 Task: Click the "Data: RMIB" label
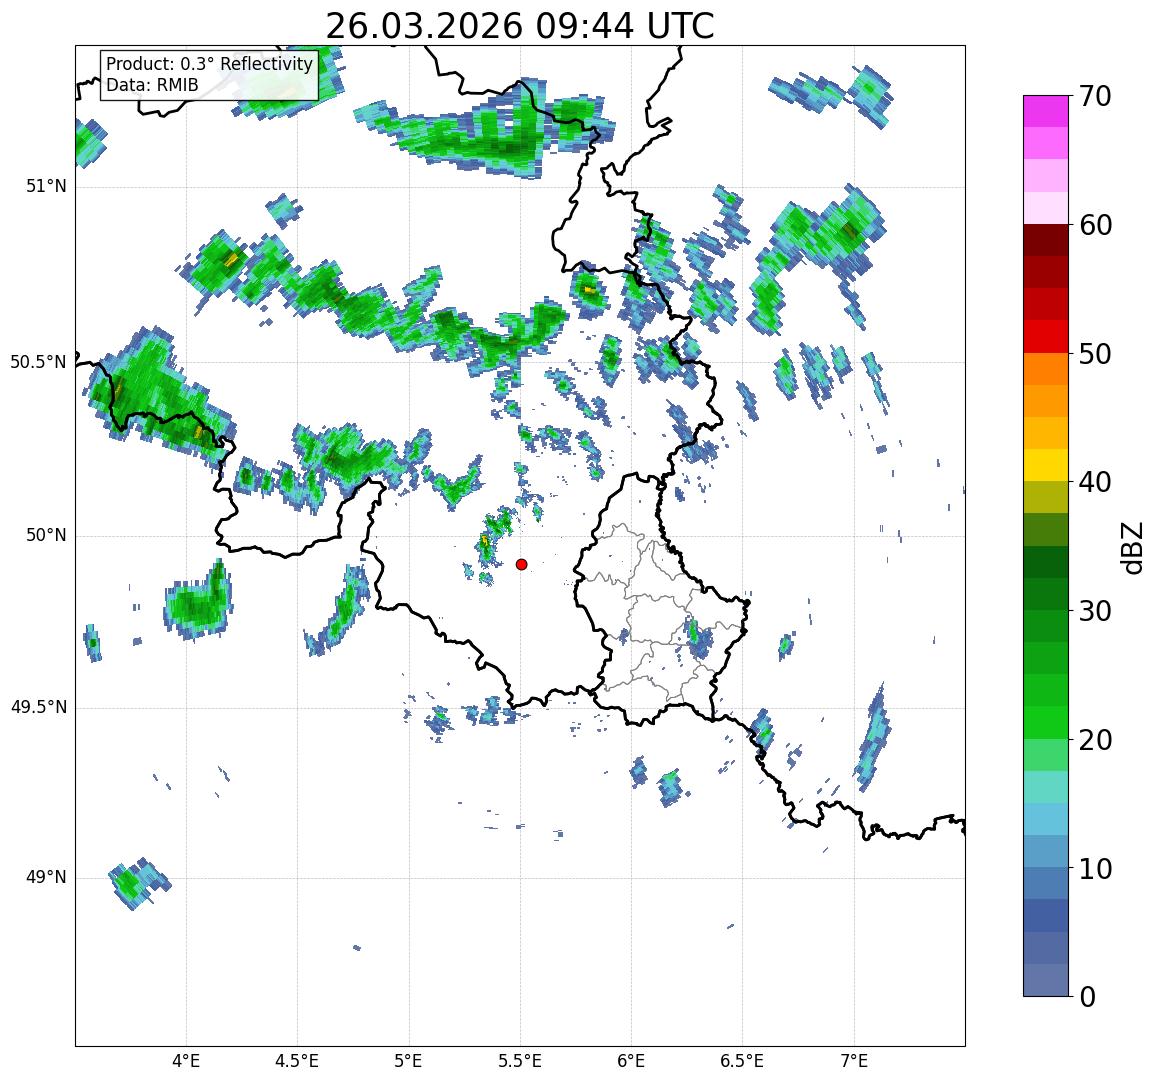152,86
